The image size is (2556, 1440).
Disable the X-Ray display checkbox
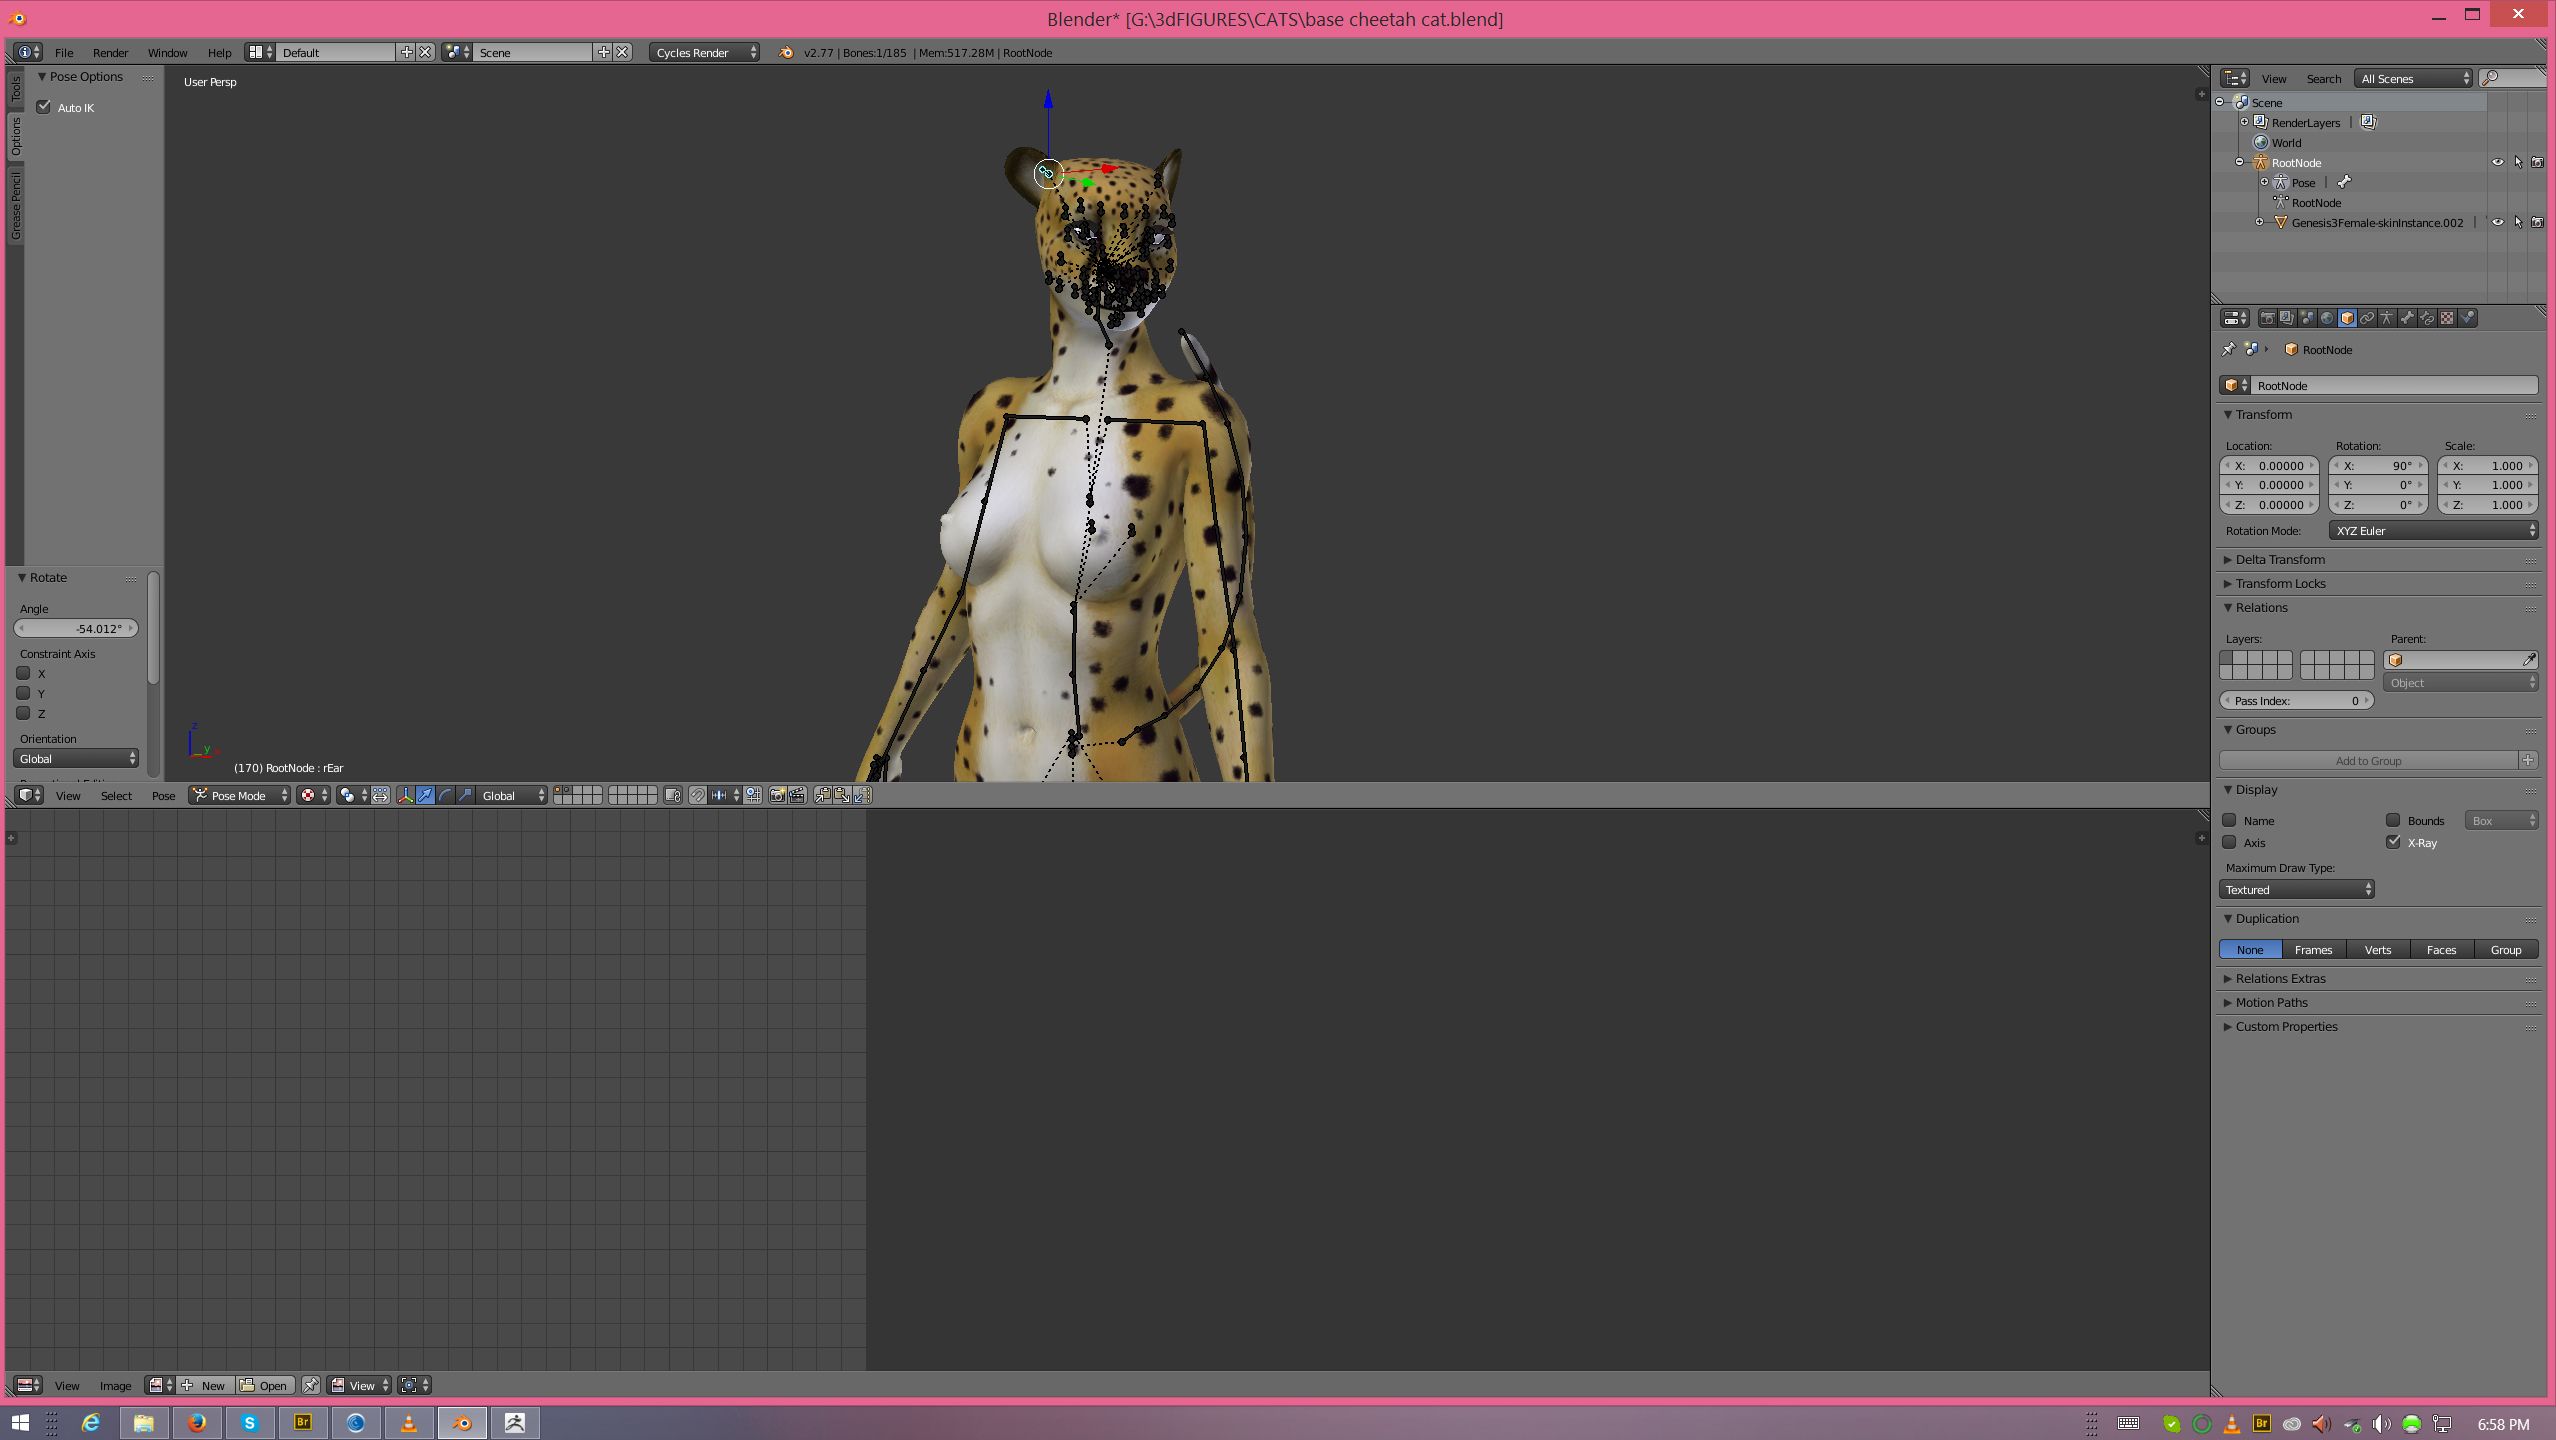(2393, 842)
